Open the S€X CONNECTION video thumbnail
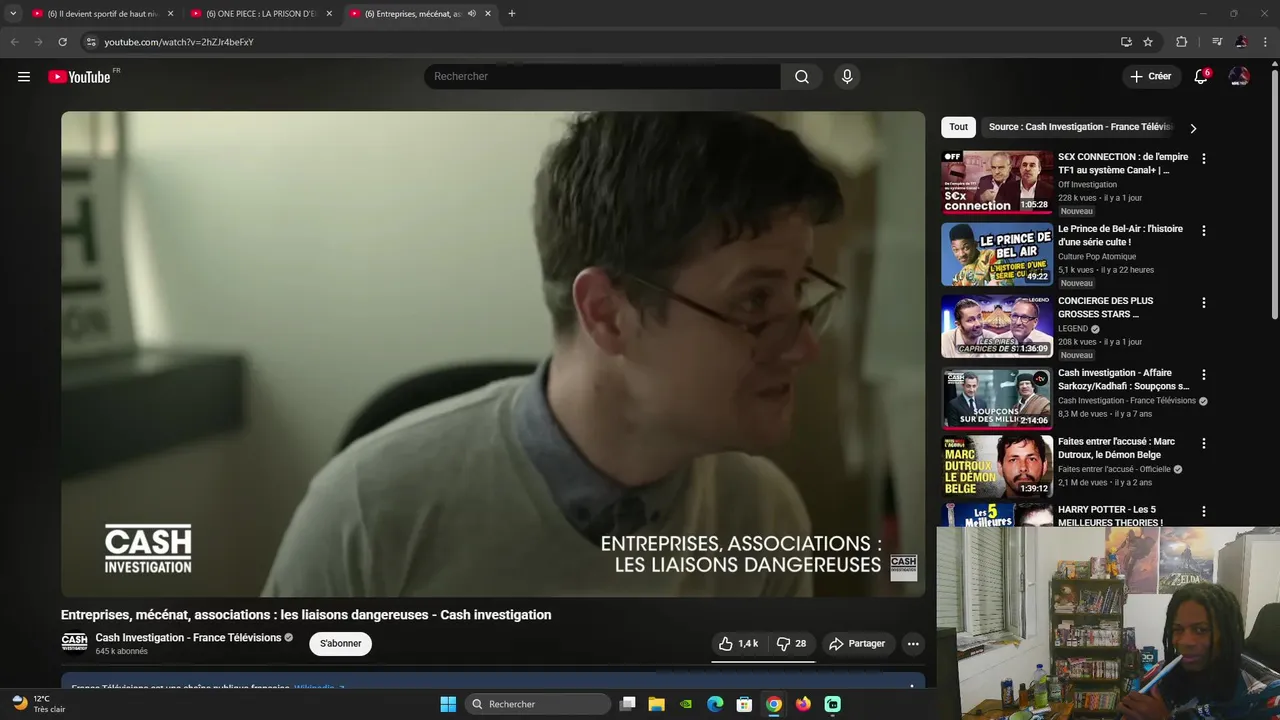This screenshot has height=720, width=1280. [997, 182]
